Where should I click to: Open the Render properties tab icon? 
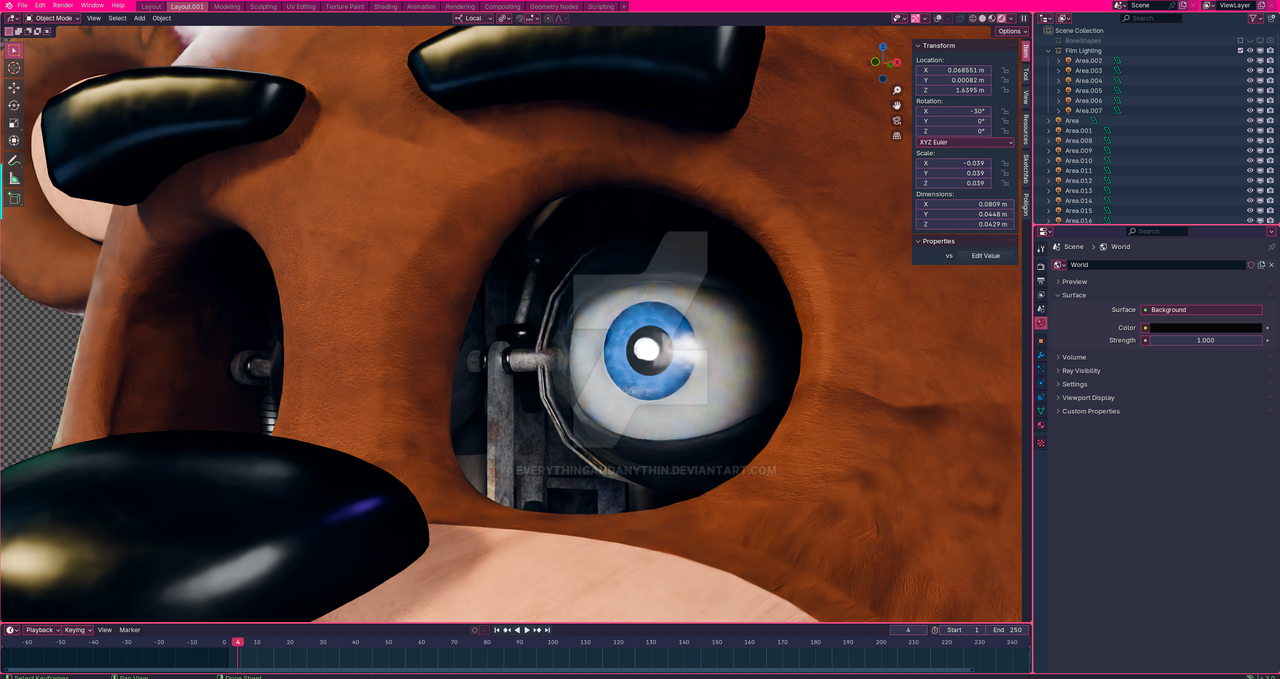(1041, 267)
